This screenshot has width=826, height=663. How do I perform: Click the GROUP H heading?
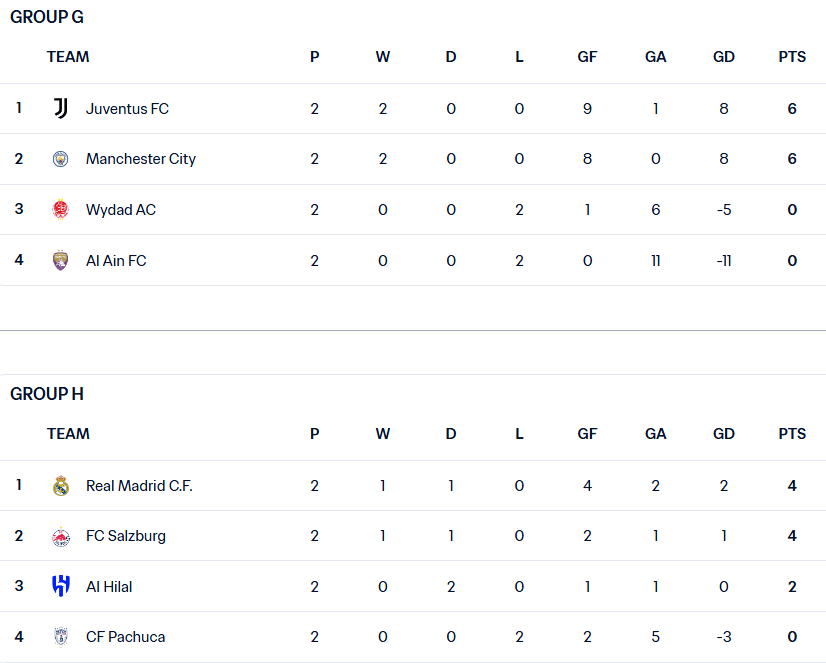click(47, 394)
